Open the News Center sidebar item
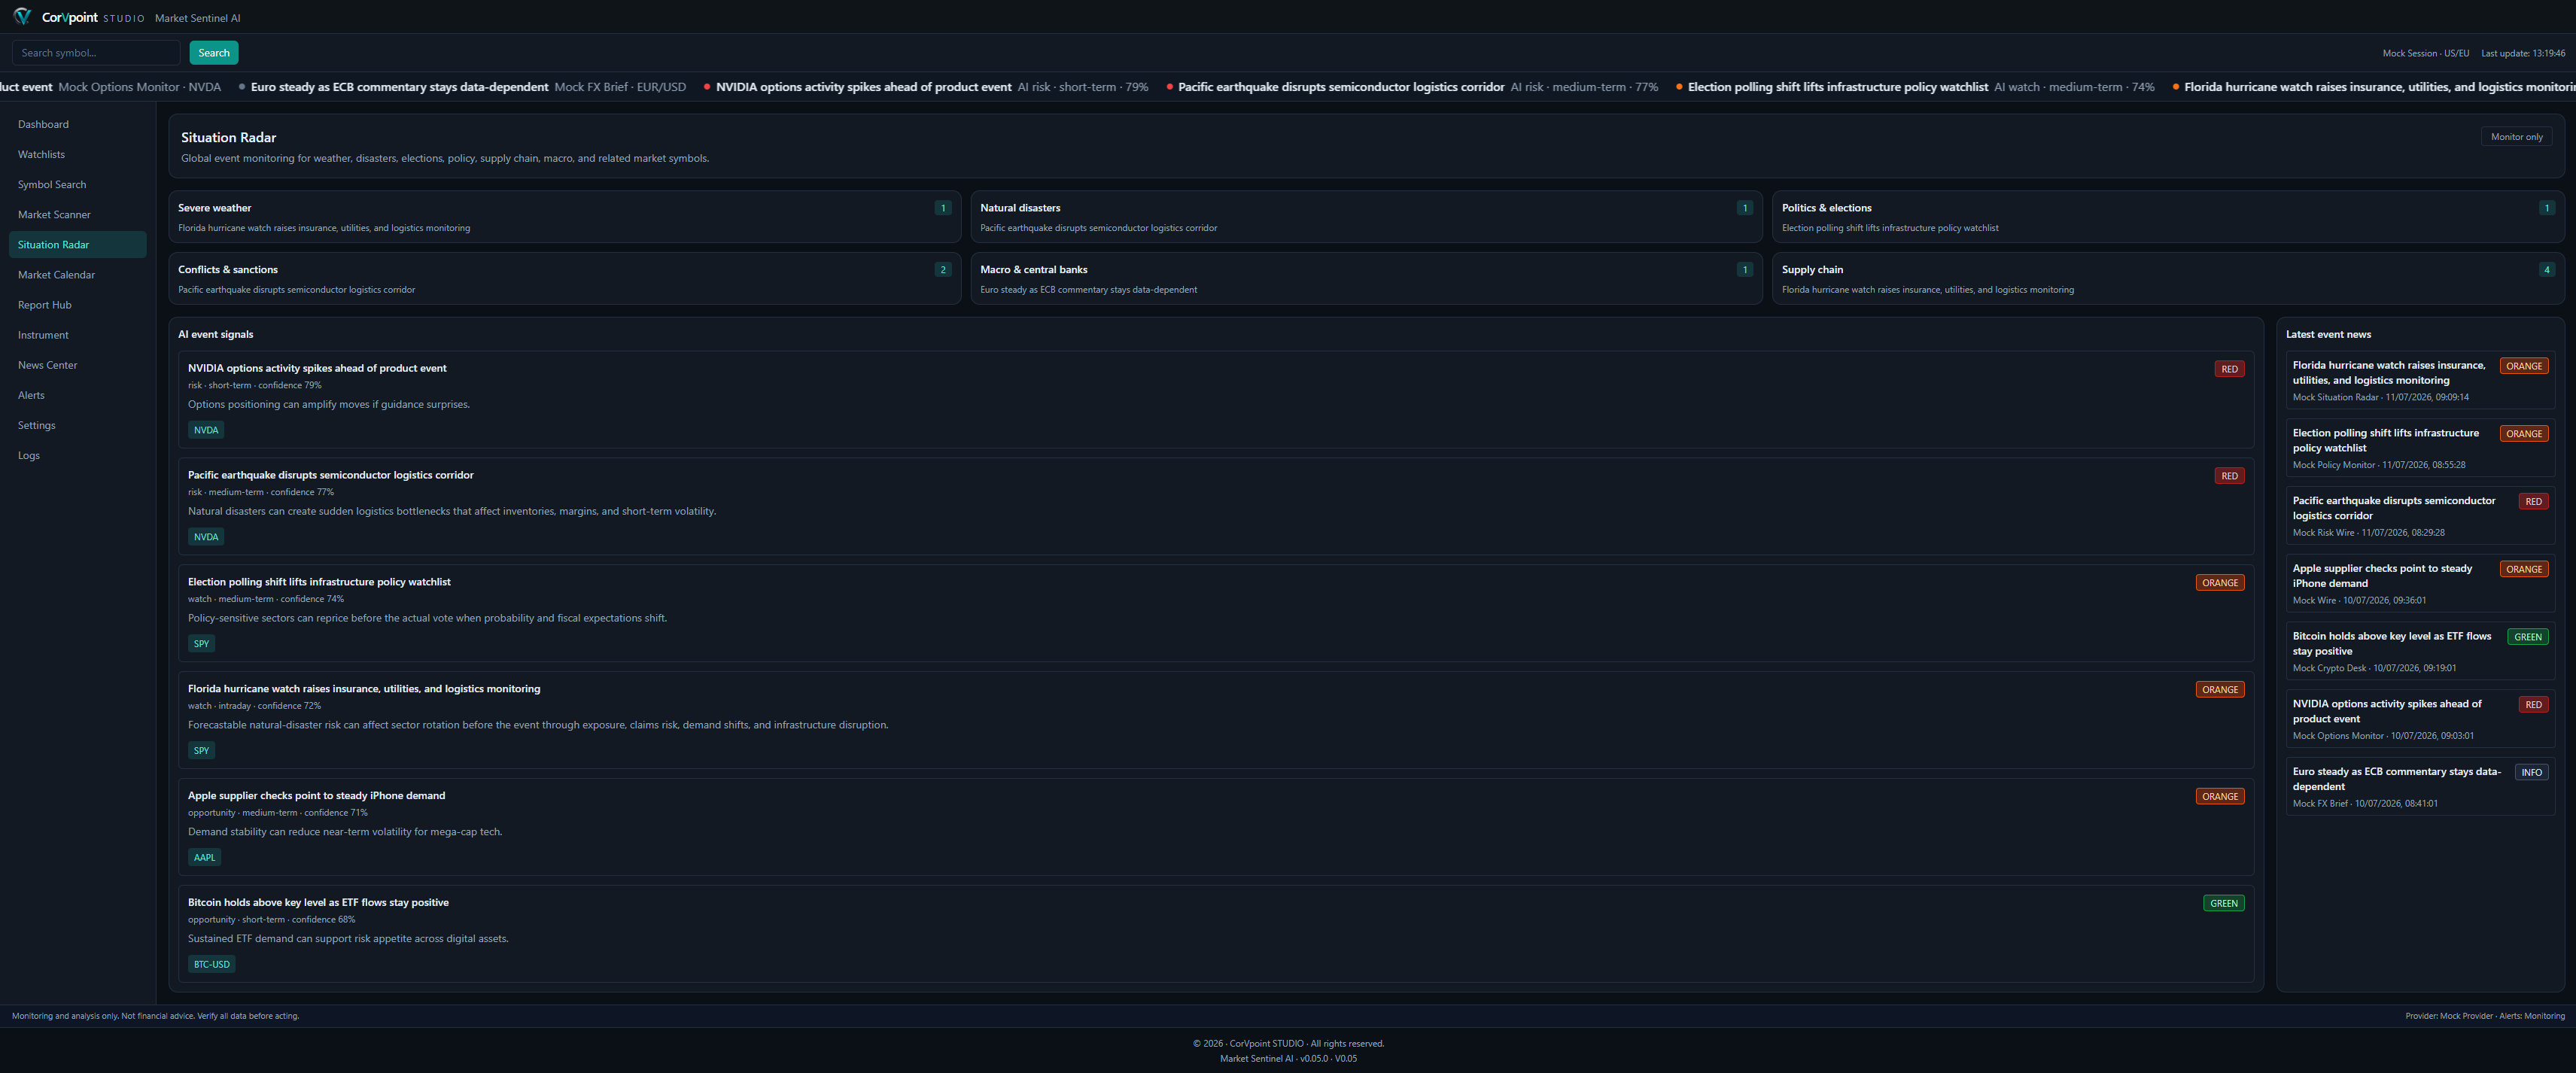Viewport: 2576px width, 1073px height. click(x=47, y=365)
